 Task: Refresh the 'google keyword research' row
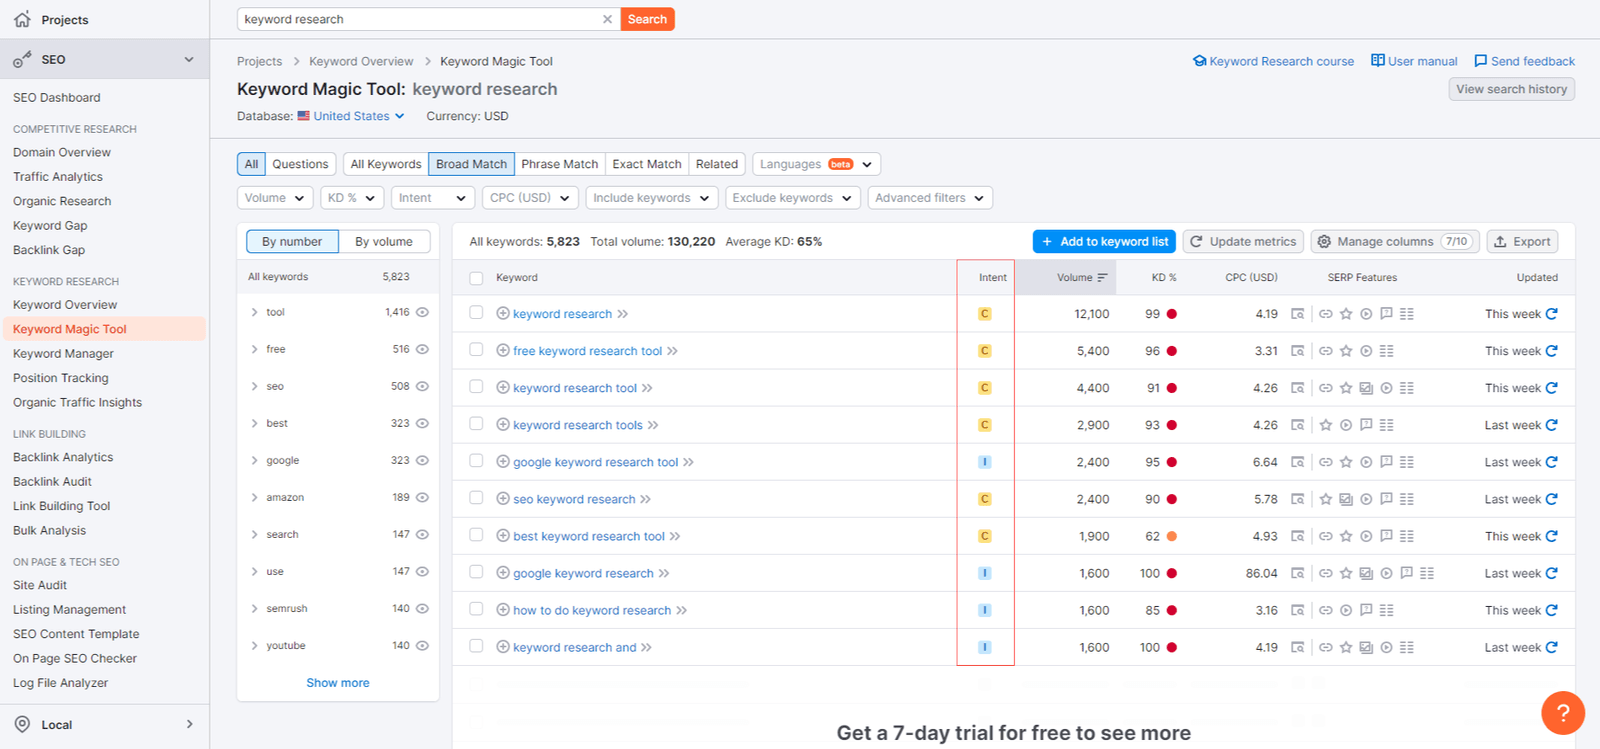1552,573
